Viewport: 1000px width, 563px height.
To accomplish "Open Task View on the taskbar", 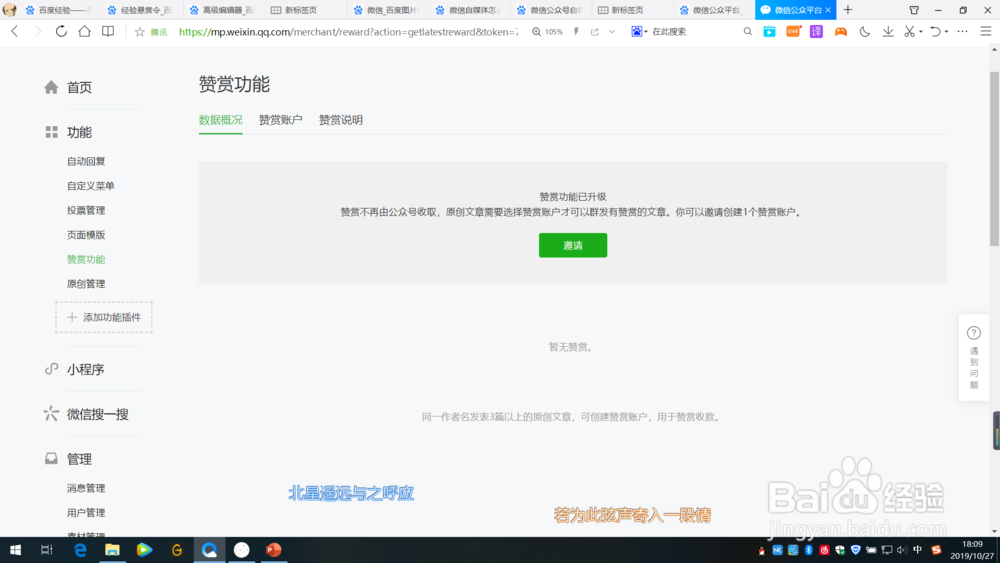I will point(47,550).
